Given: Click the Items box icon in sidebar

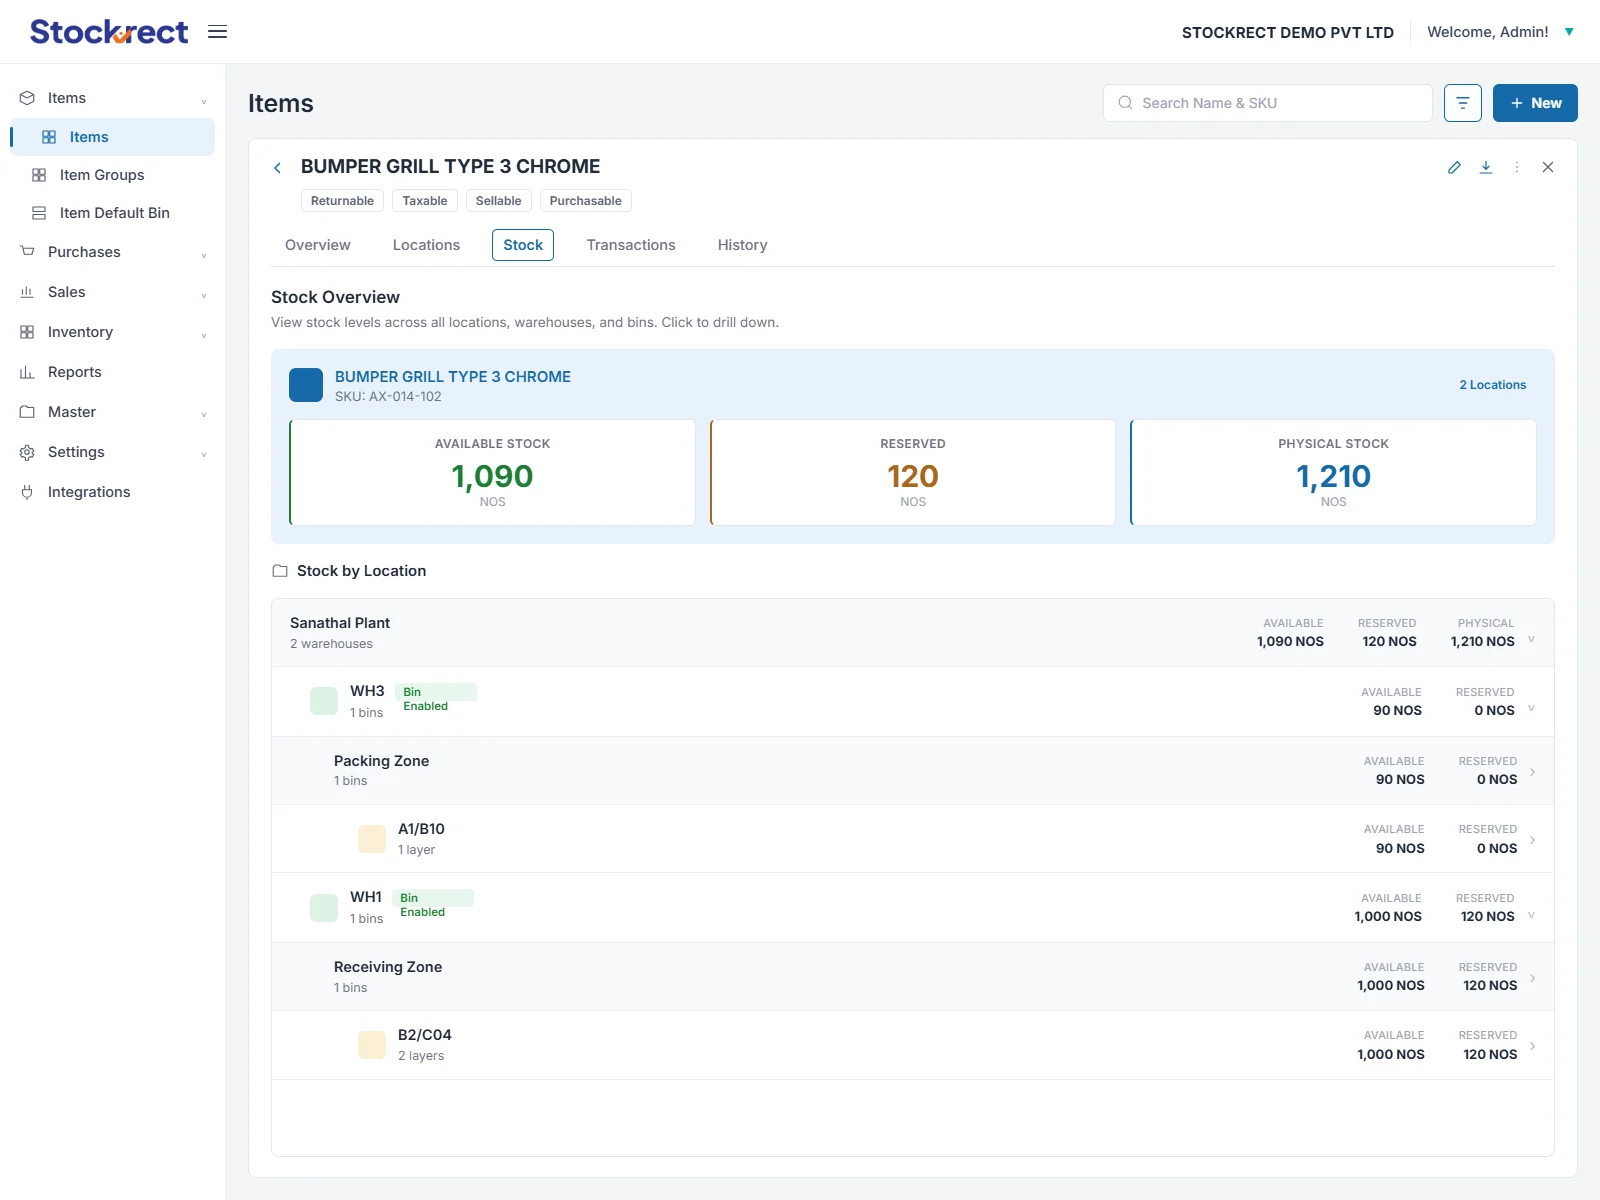Looking at the screenshot, I should [27, 98].
